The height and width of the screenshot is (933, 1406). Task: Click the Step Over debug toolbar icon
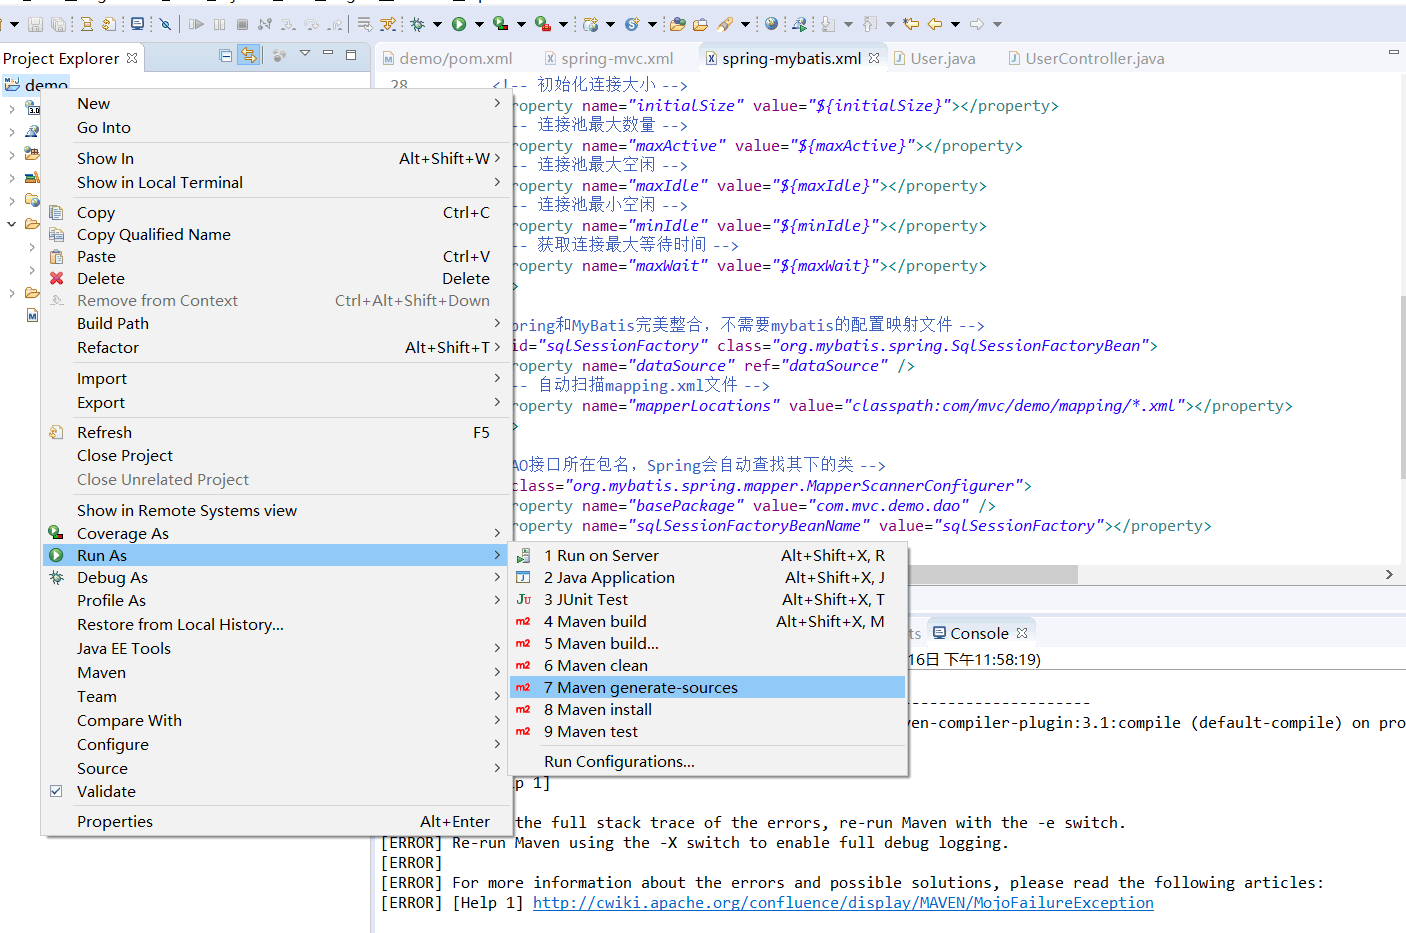tap(309, 23)
